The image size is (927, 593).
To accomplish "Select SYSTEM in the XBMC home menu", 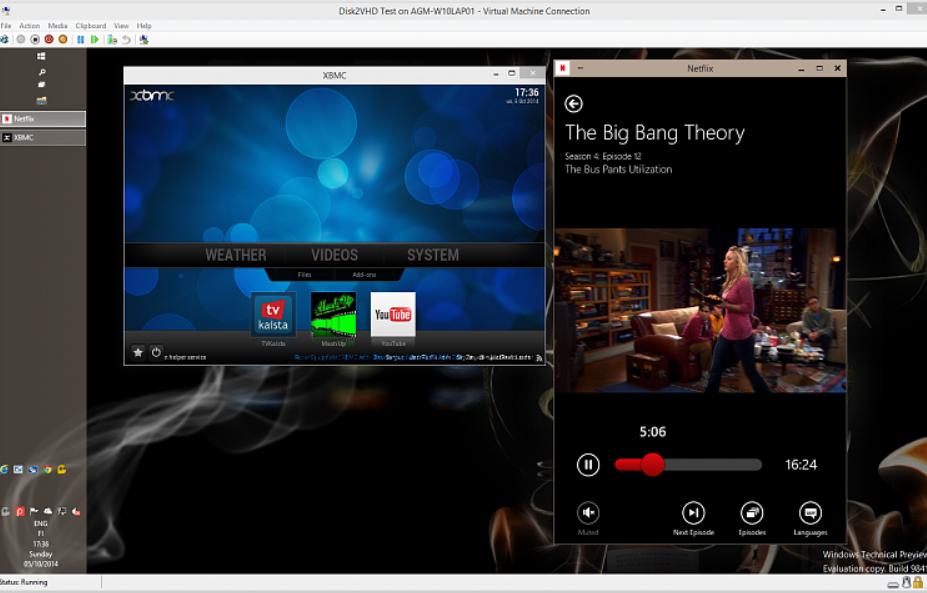I will [432, 255].
